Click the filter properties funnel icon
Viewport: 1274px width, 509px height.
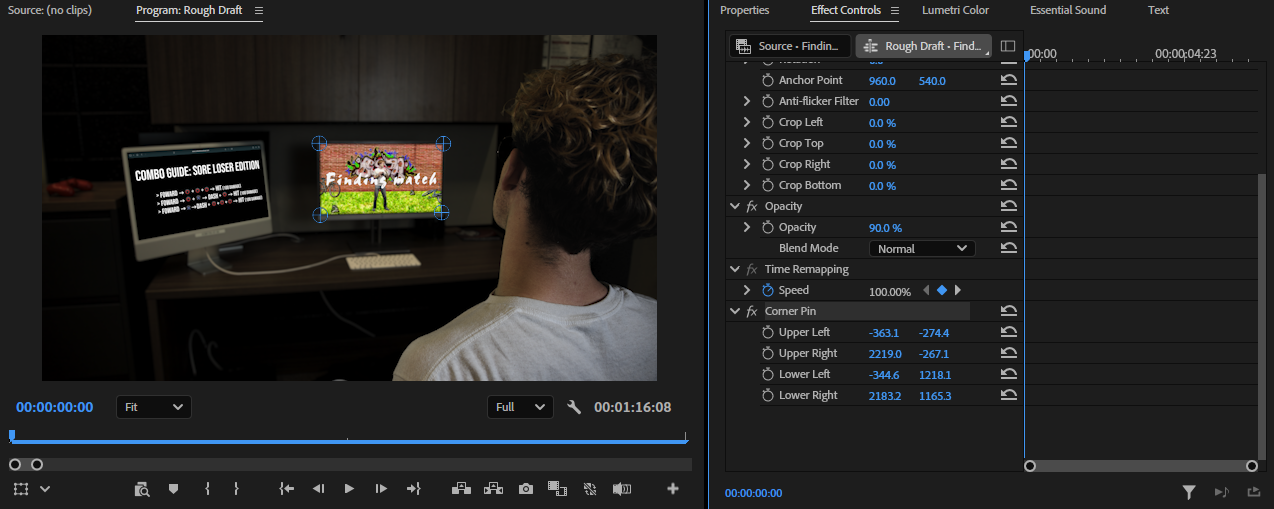[x=1189, y=491]
